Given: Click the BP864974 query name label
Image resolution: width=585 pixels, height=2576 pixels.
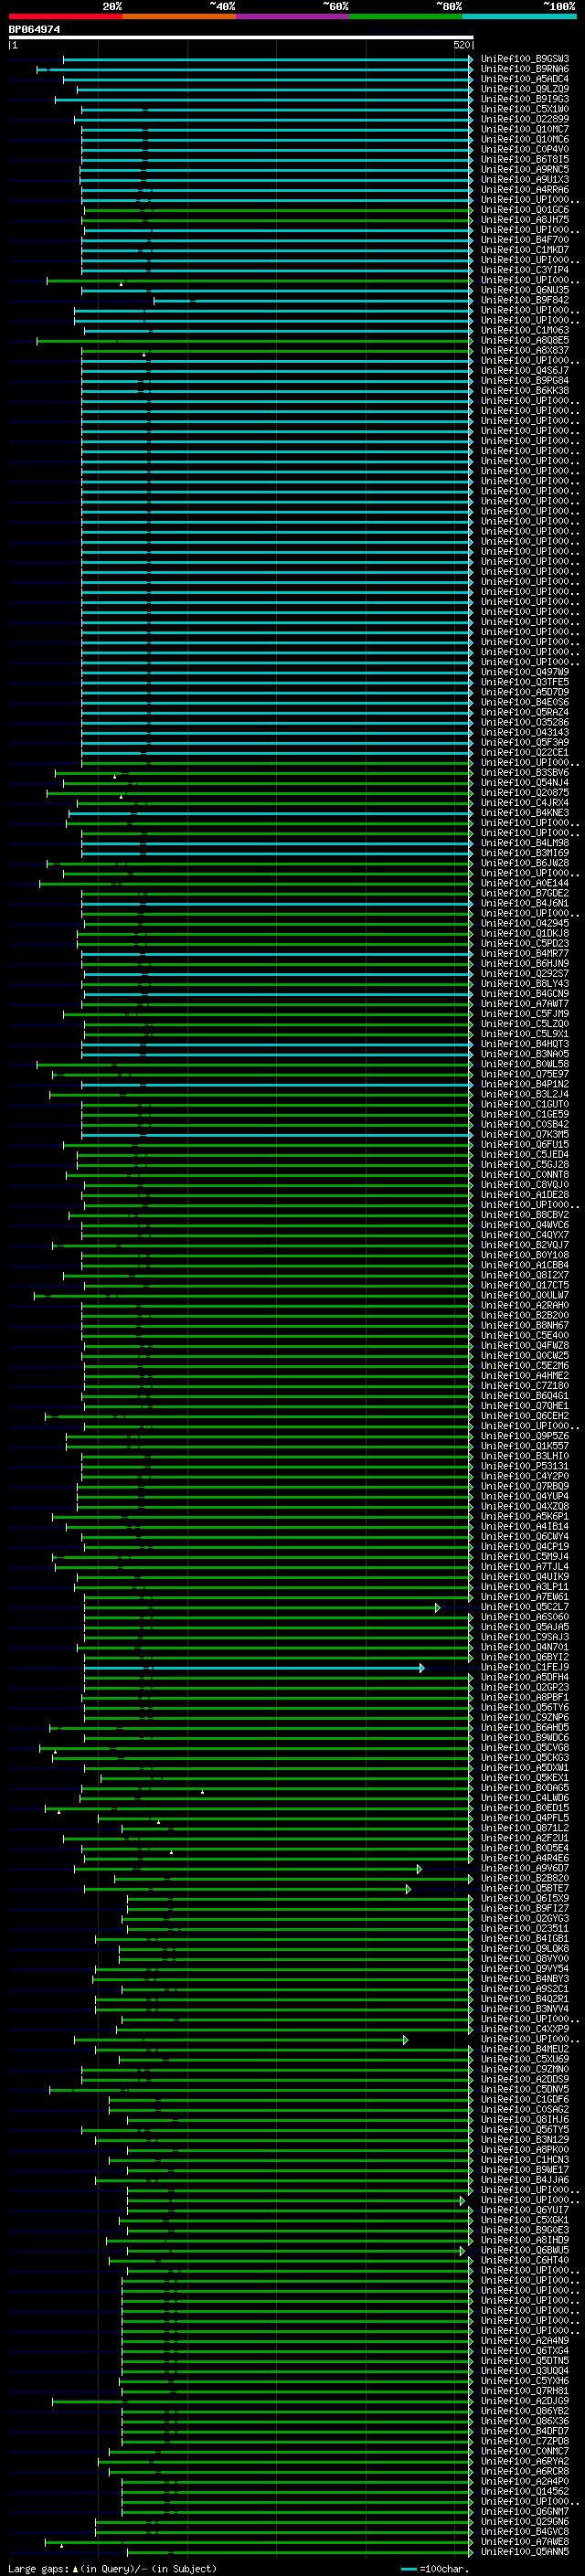Looking at the screenshot, I should [34, 30].
